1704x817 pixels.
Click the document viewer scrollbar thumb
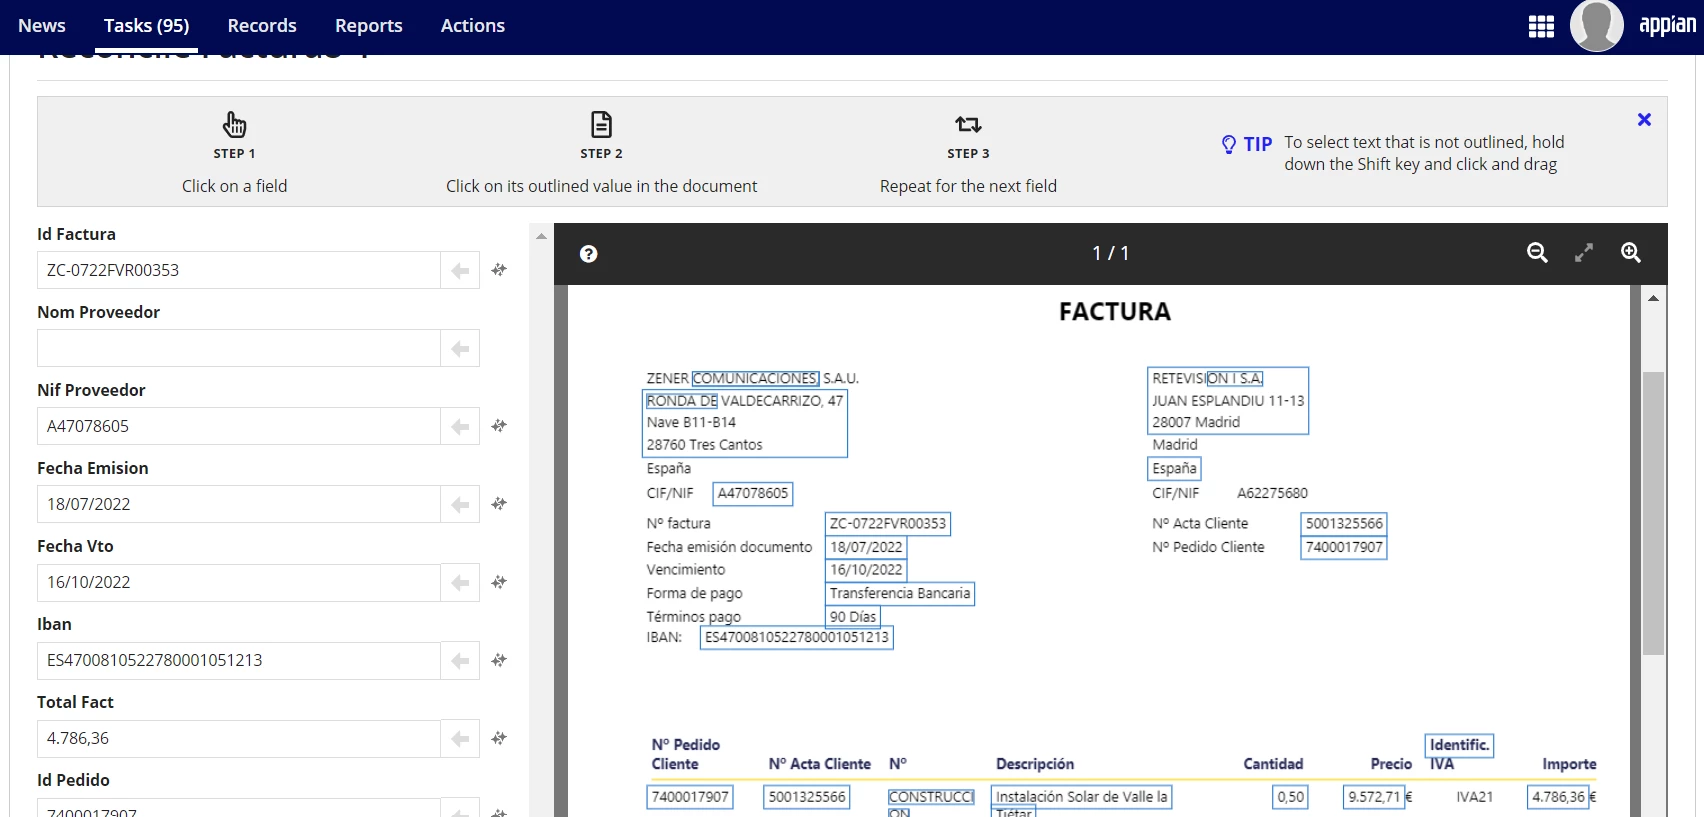tap(1654, 513)
